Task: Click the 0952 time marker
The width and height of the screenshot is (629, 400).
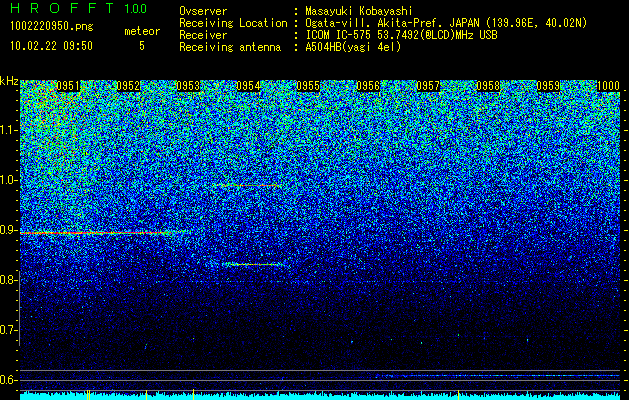Action: click(128, 86)
